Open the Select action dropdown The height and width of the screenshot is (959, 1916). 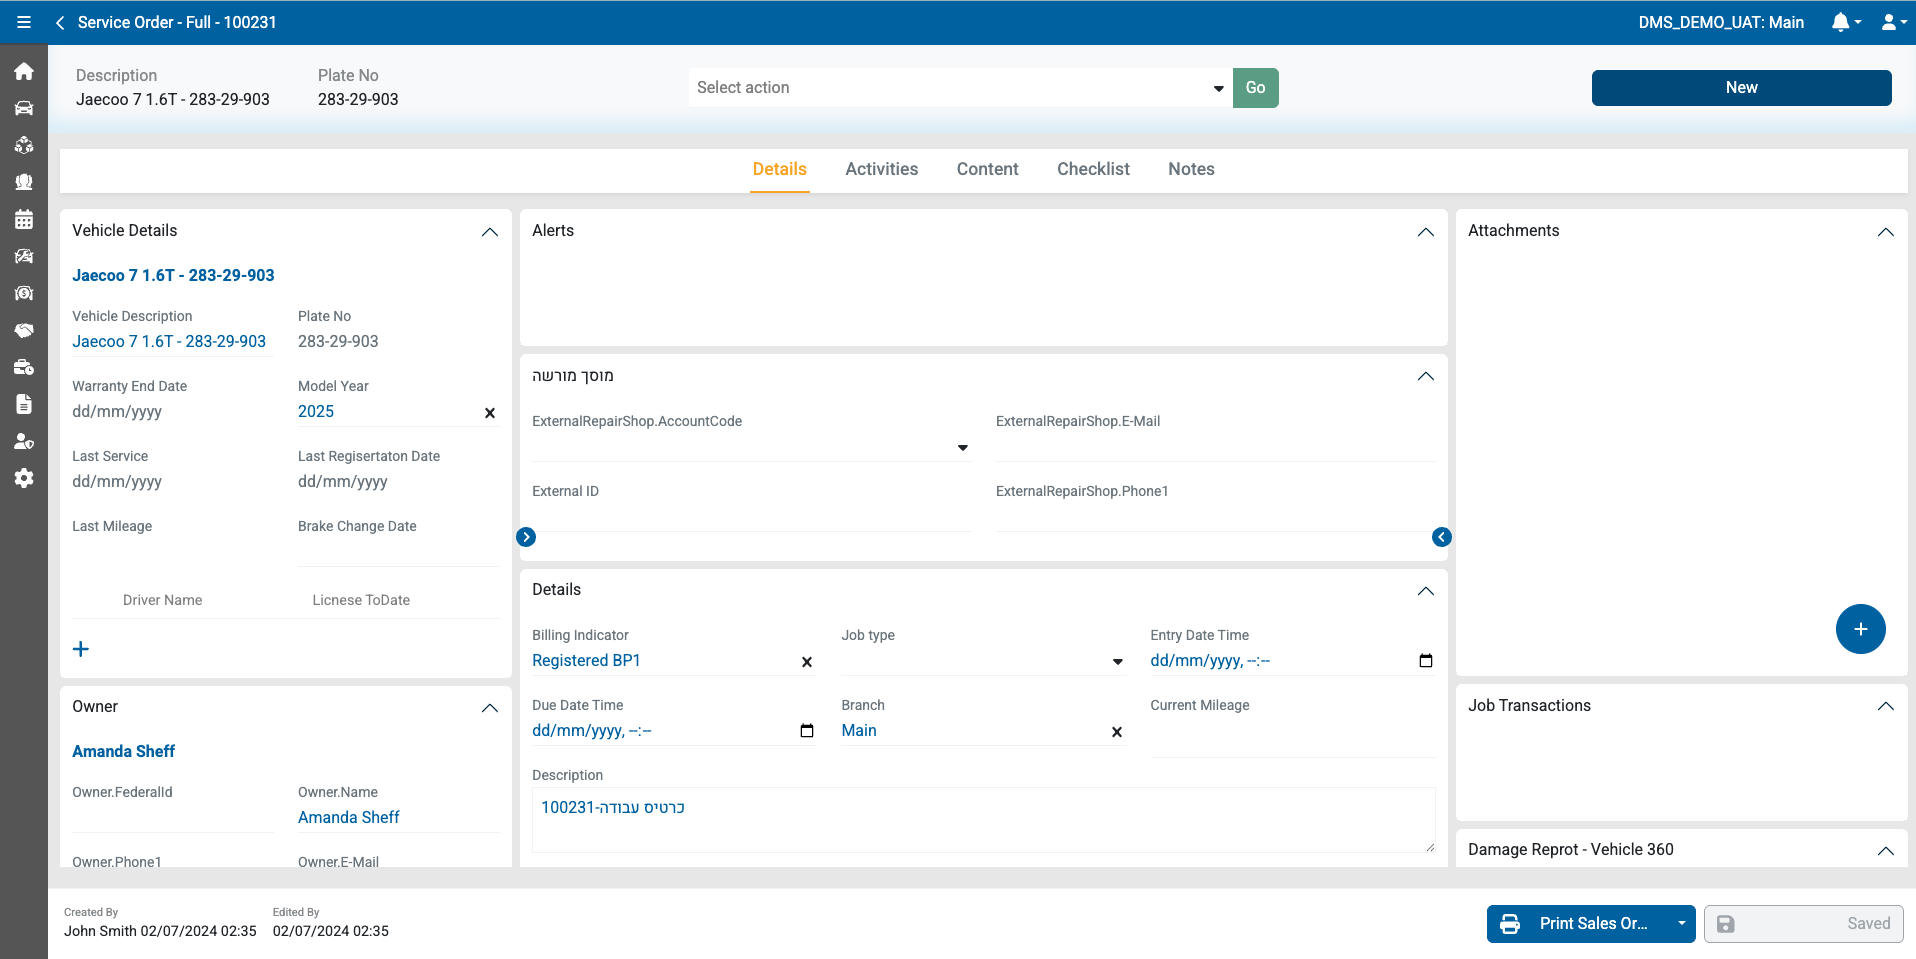tap(959, 88)
